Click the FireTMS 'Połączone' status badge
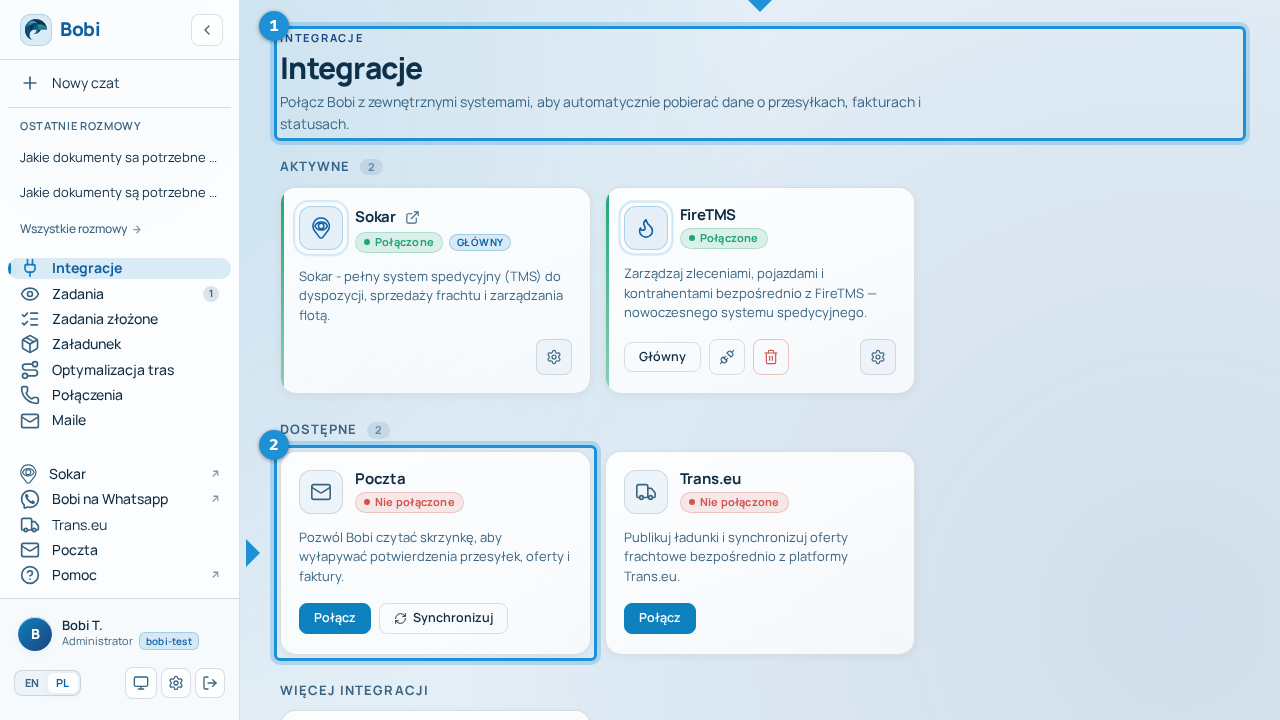Screen dimensions: 1280x720 (724, 238)
